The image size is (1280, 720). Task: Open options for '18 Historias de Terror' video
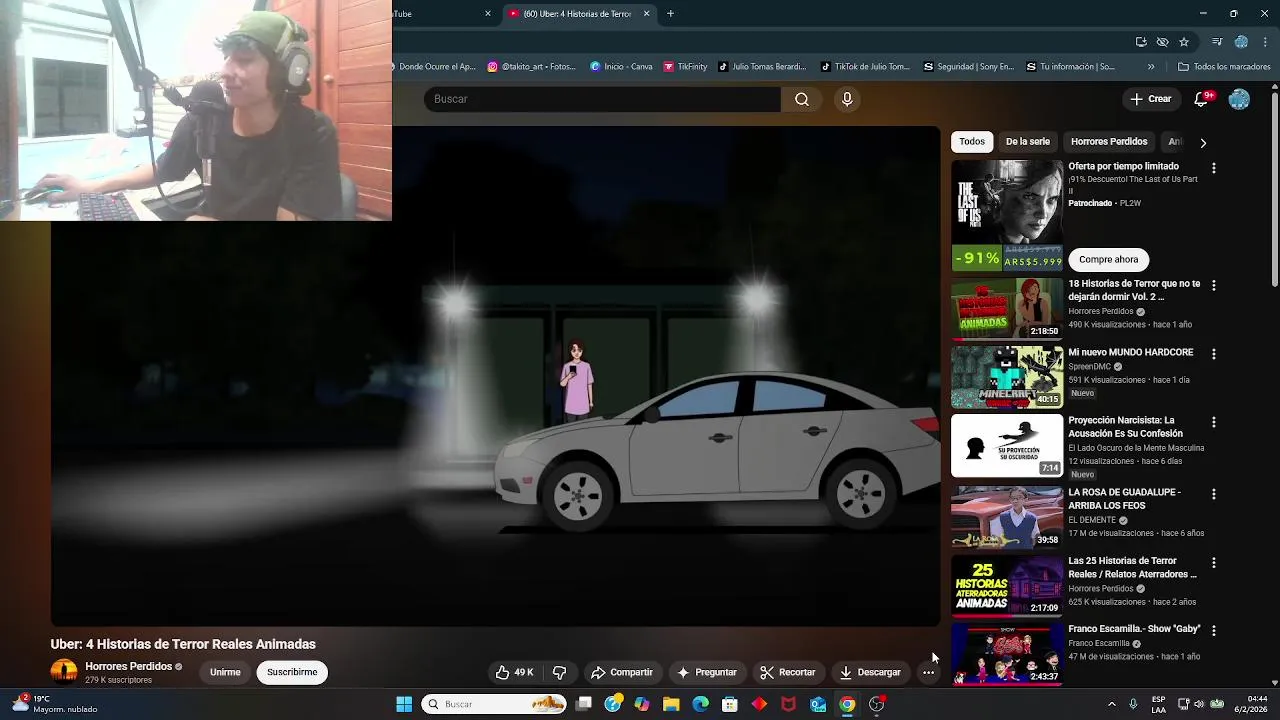point(1214,285)
